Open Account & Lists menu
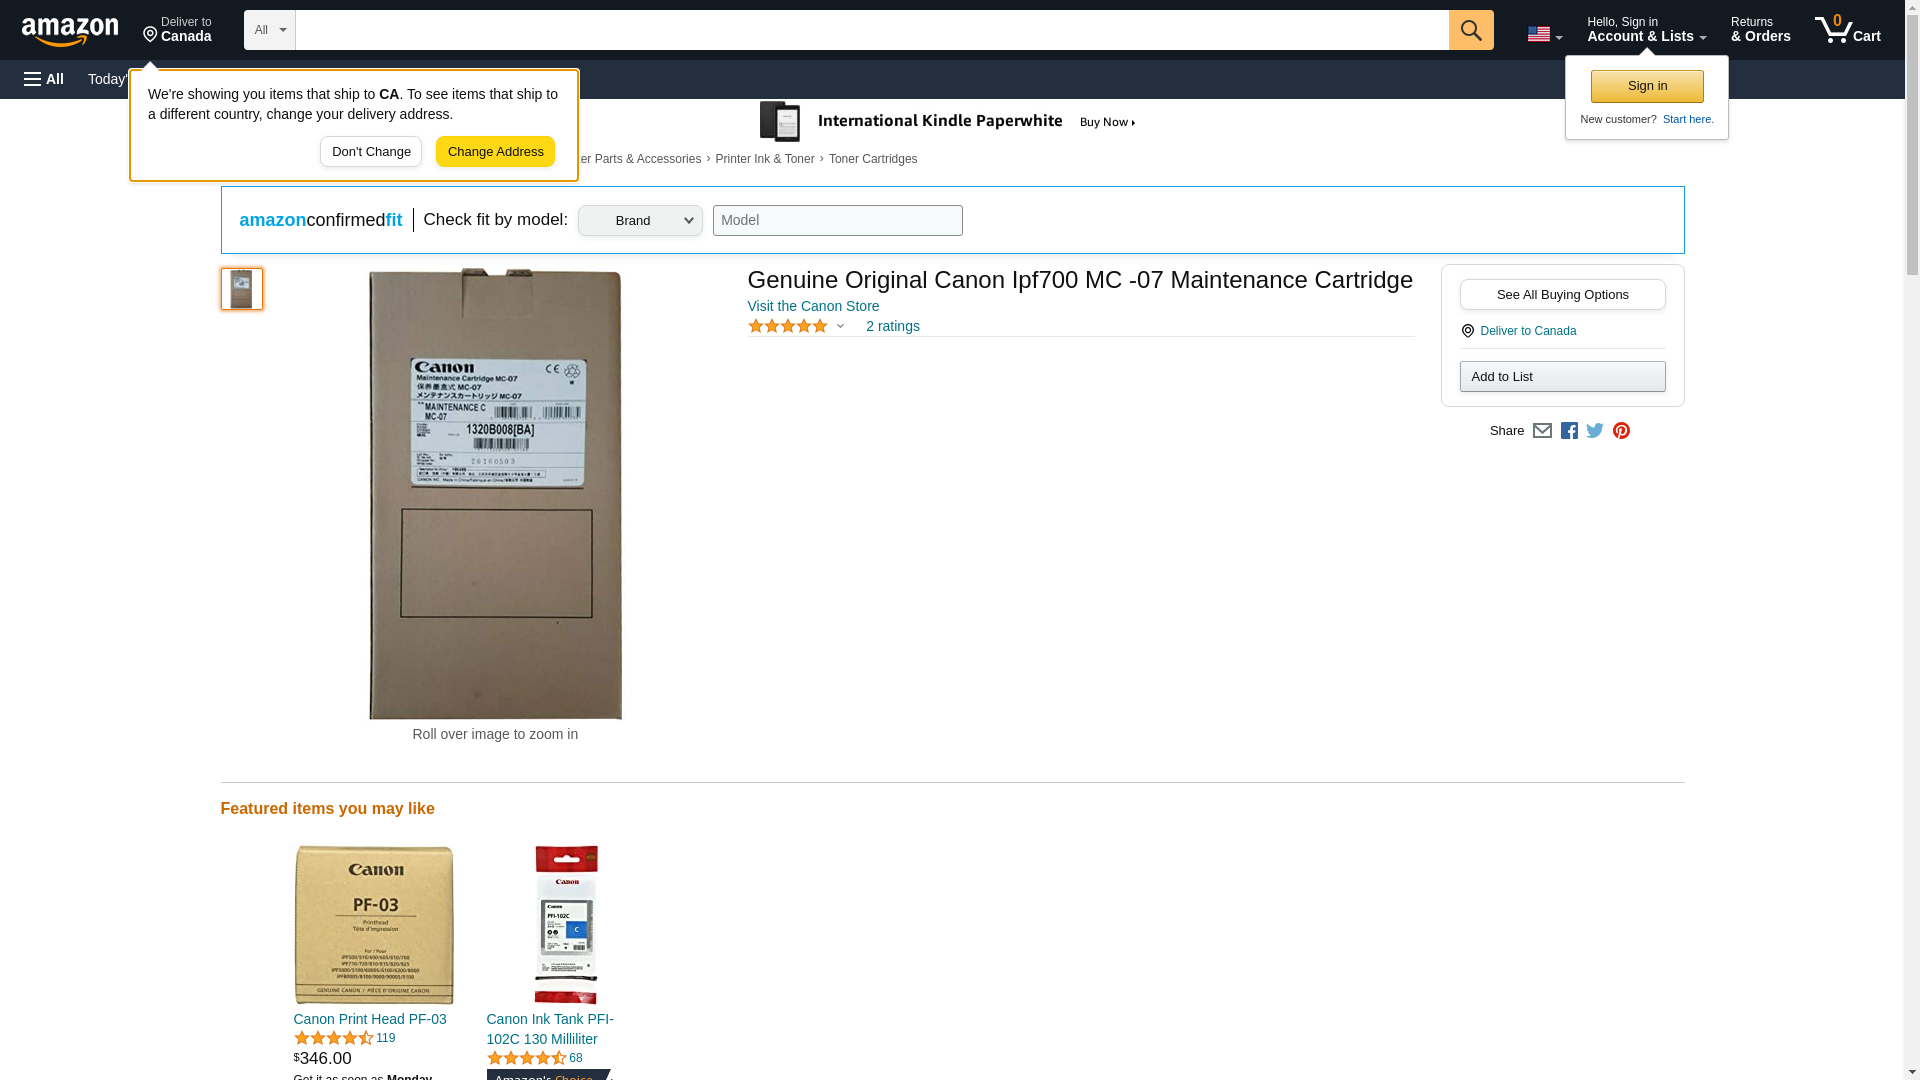Viewport: 1920px width, 1080px height. 1646,30
